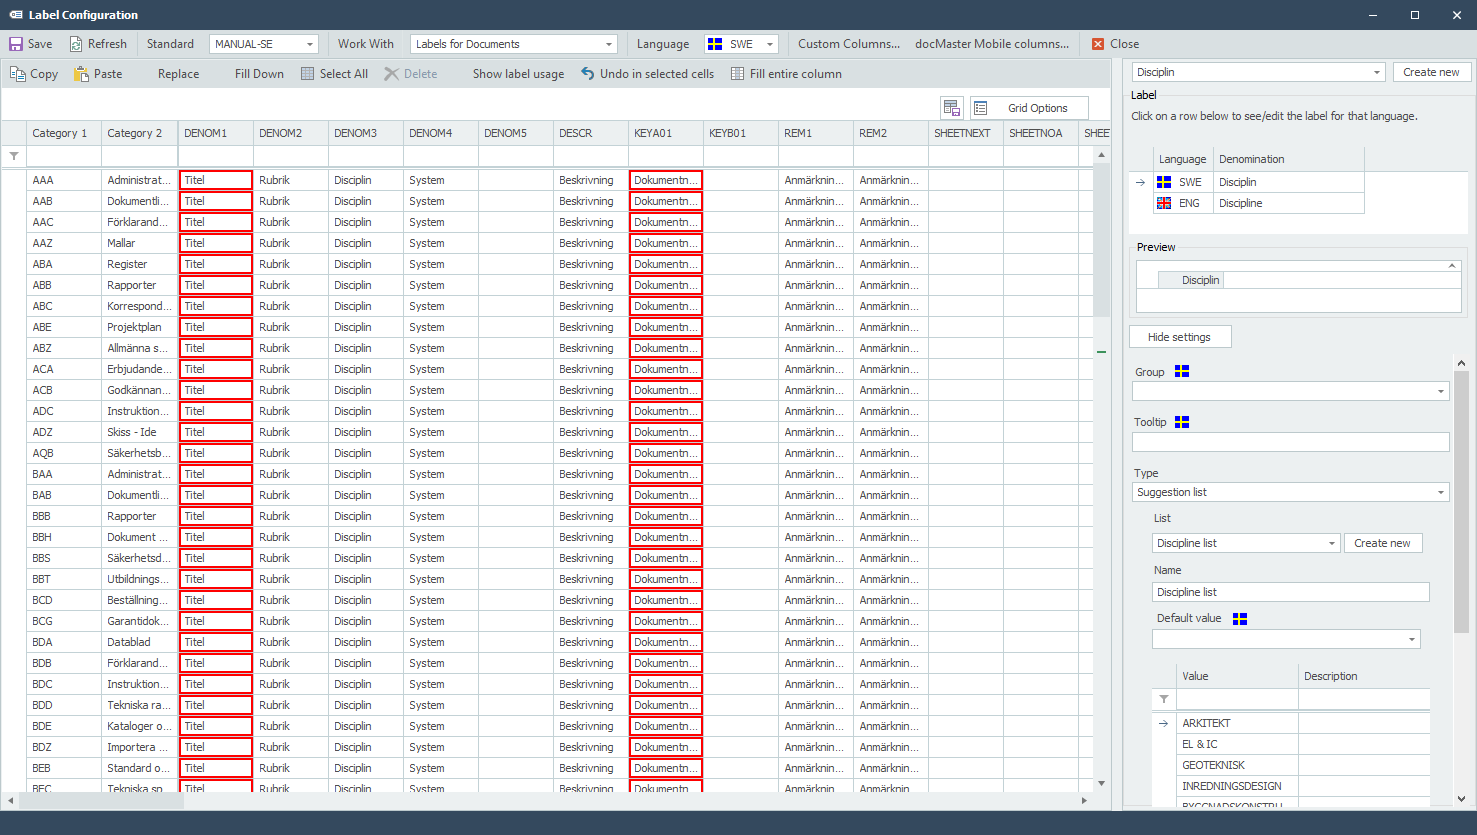Click Create new beside Discipline list
The height and width of the screenshot is (835, 1477).
coord(1382,543)
